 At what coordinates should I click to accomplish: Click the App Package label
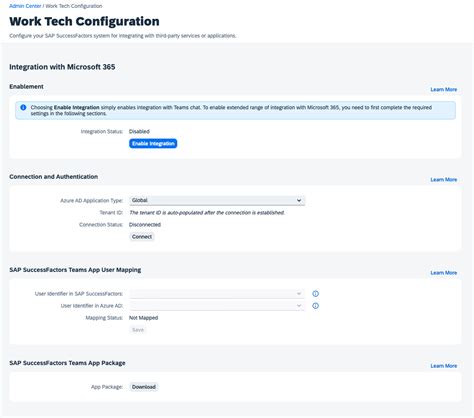tap(107, 387)
